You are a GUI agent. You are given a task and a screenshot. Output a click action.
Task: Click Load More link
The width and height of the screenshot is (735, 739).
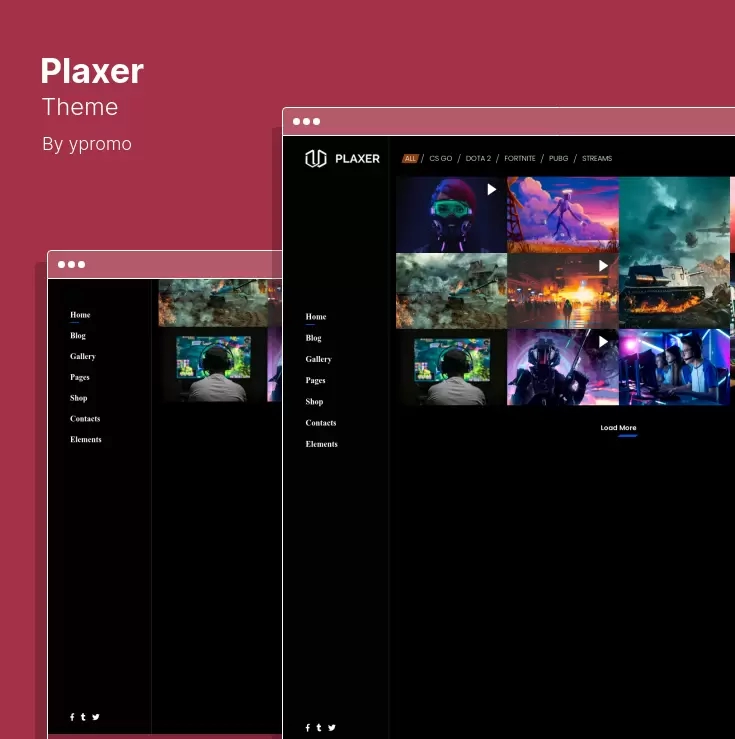click(618, 428)
